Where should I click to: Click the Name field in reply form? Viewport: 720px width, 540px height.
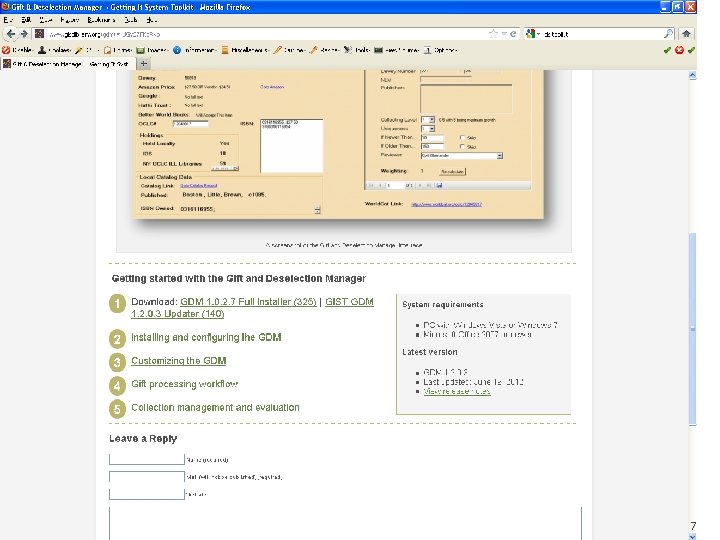click(x=146, y=459)
